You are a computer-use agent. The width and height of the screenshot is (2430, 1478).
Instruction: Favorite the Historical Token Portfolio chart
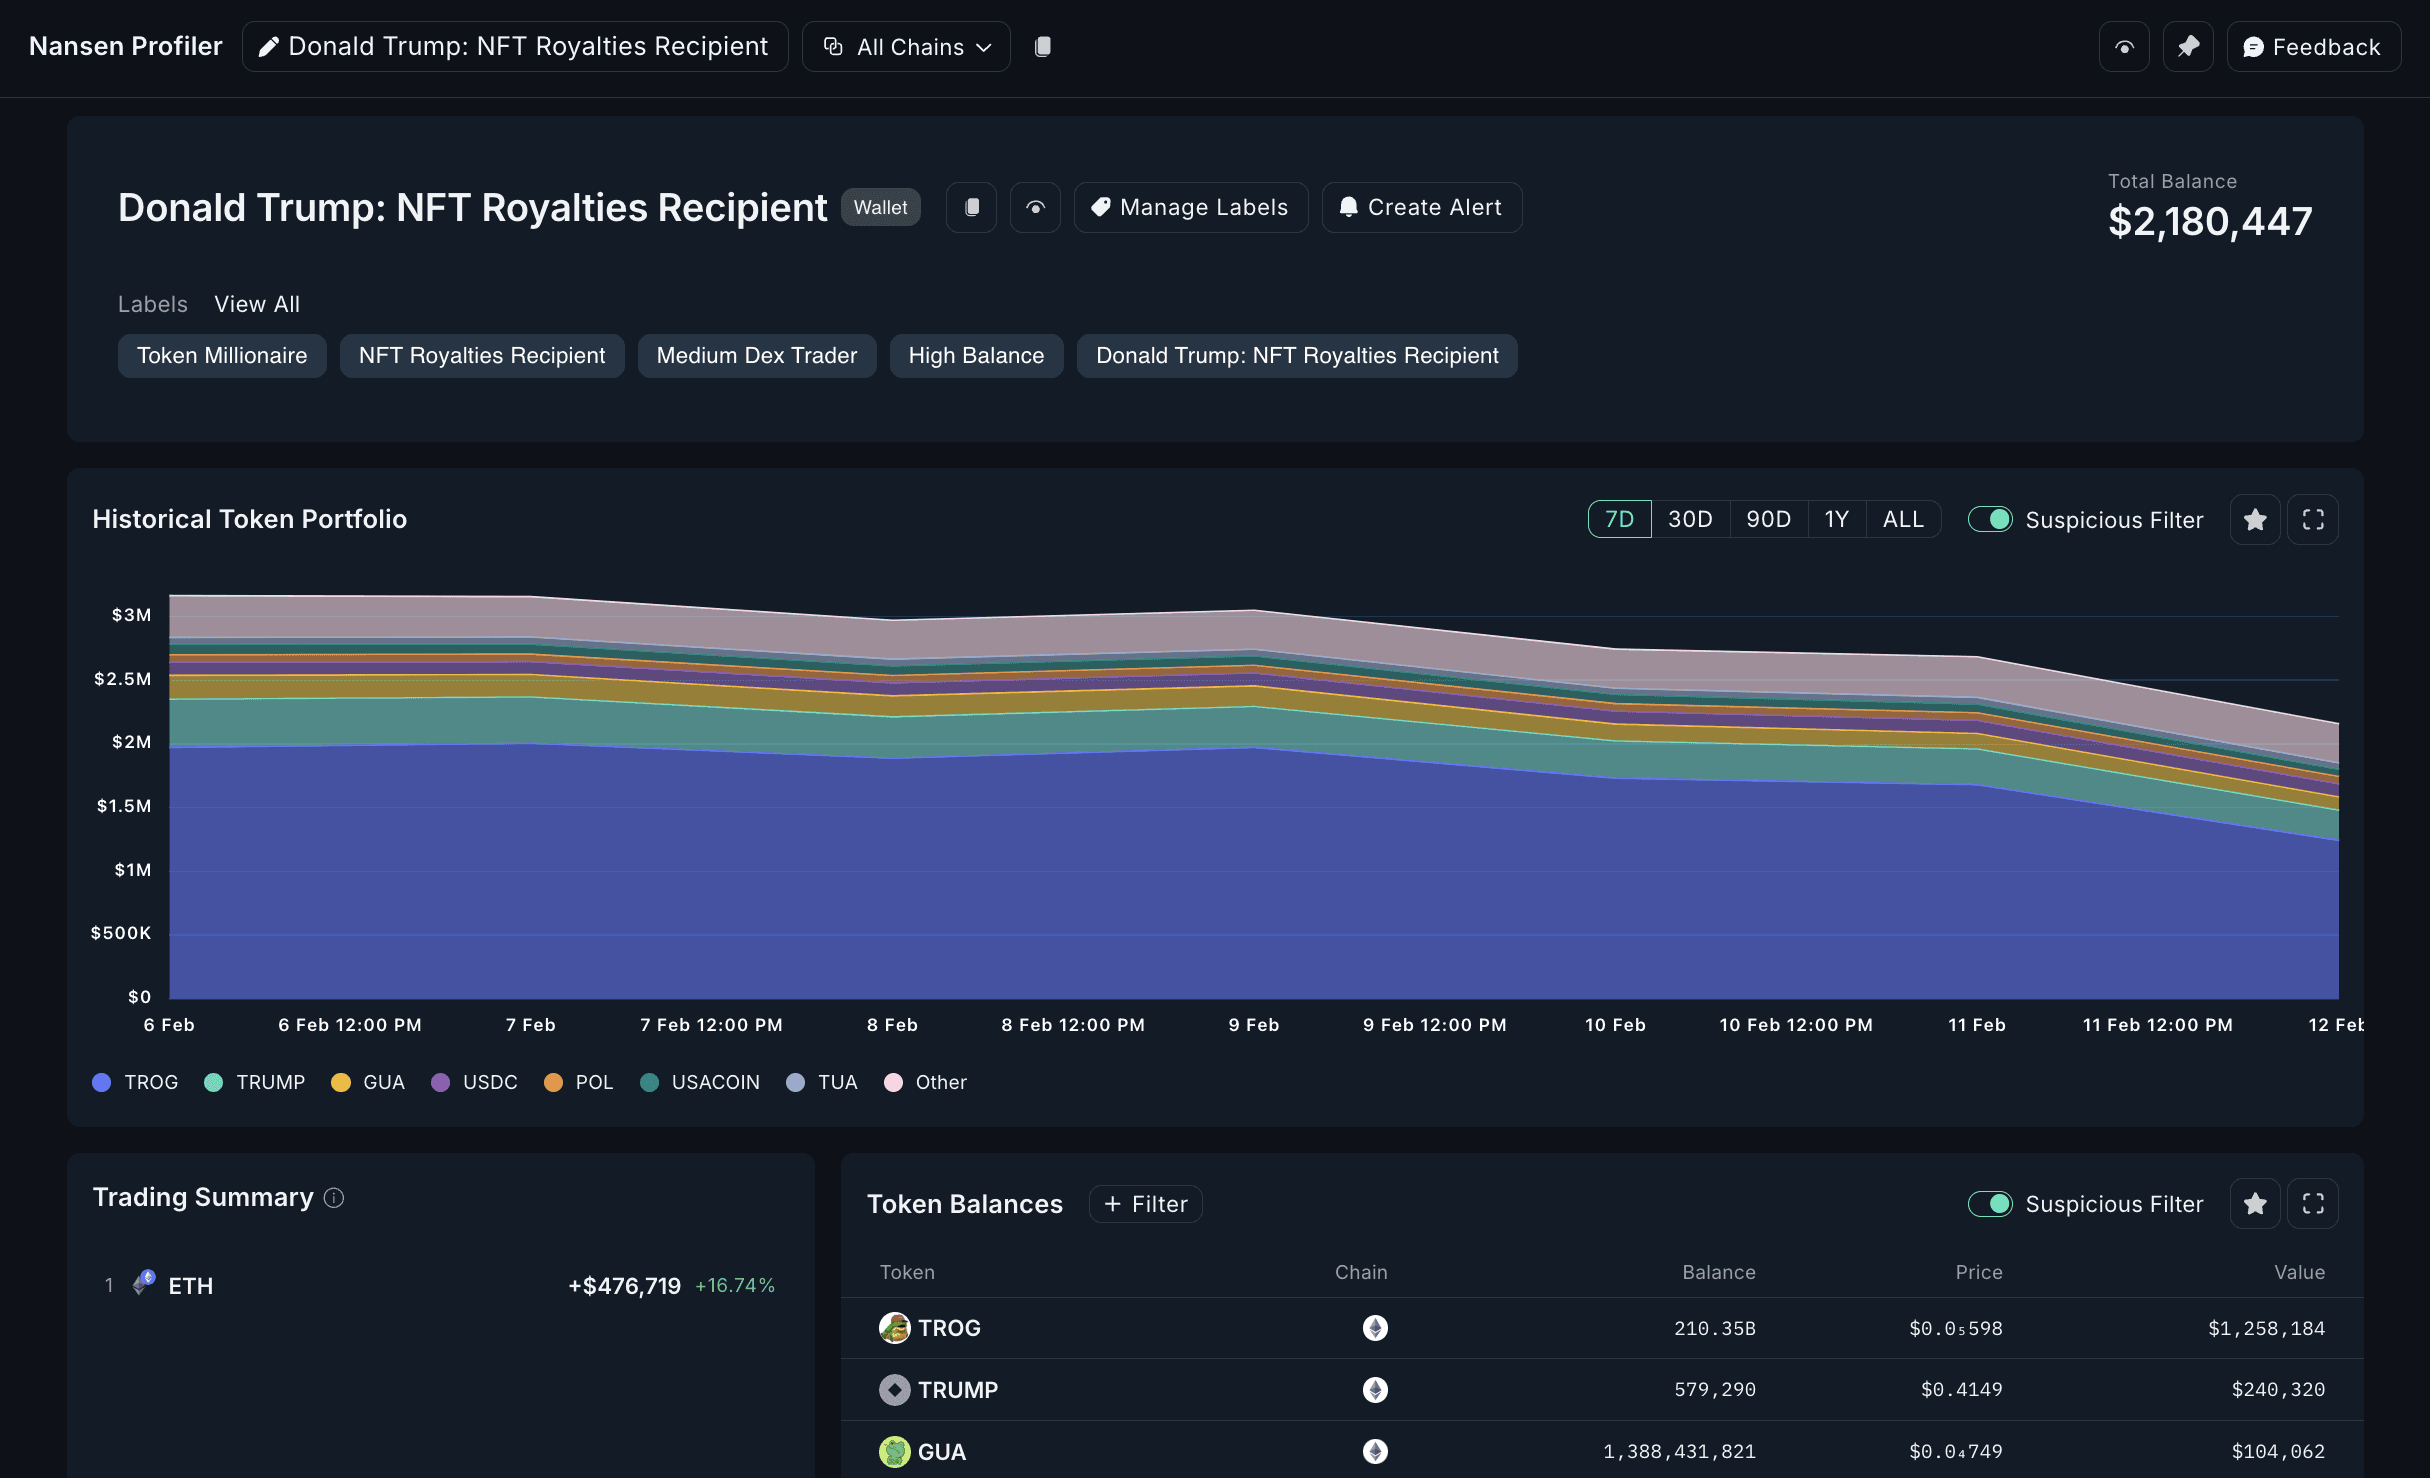coord(2254,519)
